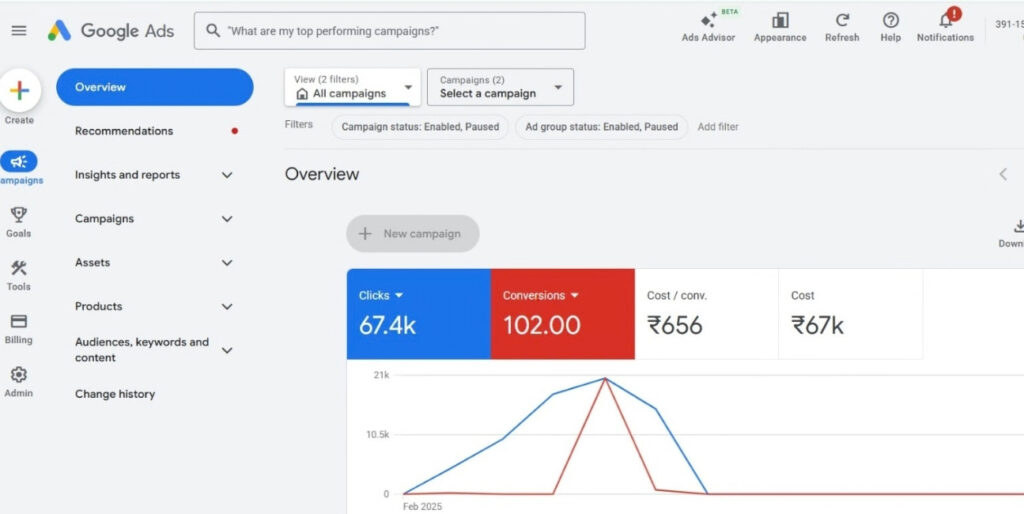1024x514 pixels.
Task: Click Campaign status: Enabled, Paused filter chip
Action: [420, 127]
